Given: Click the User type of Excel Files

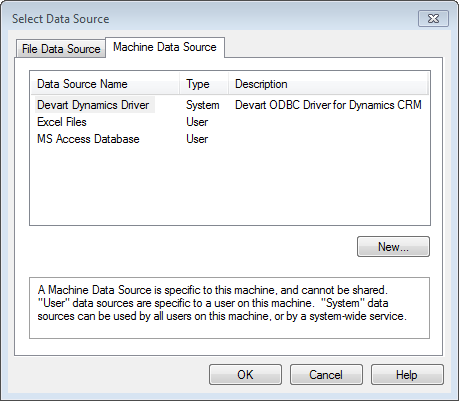Looking at the screenshot, I should coord(197,122).
